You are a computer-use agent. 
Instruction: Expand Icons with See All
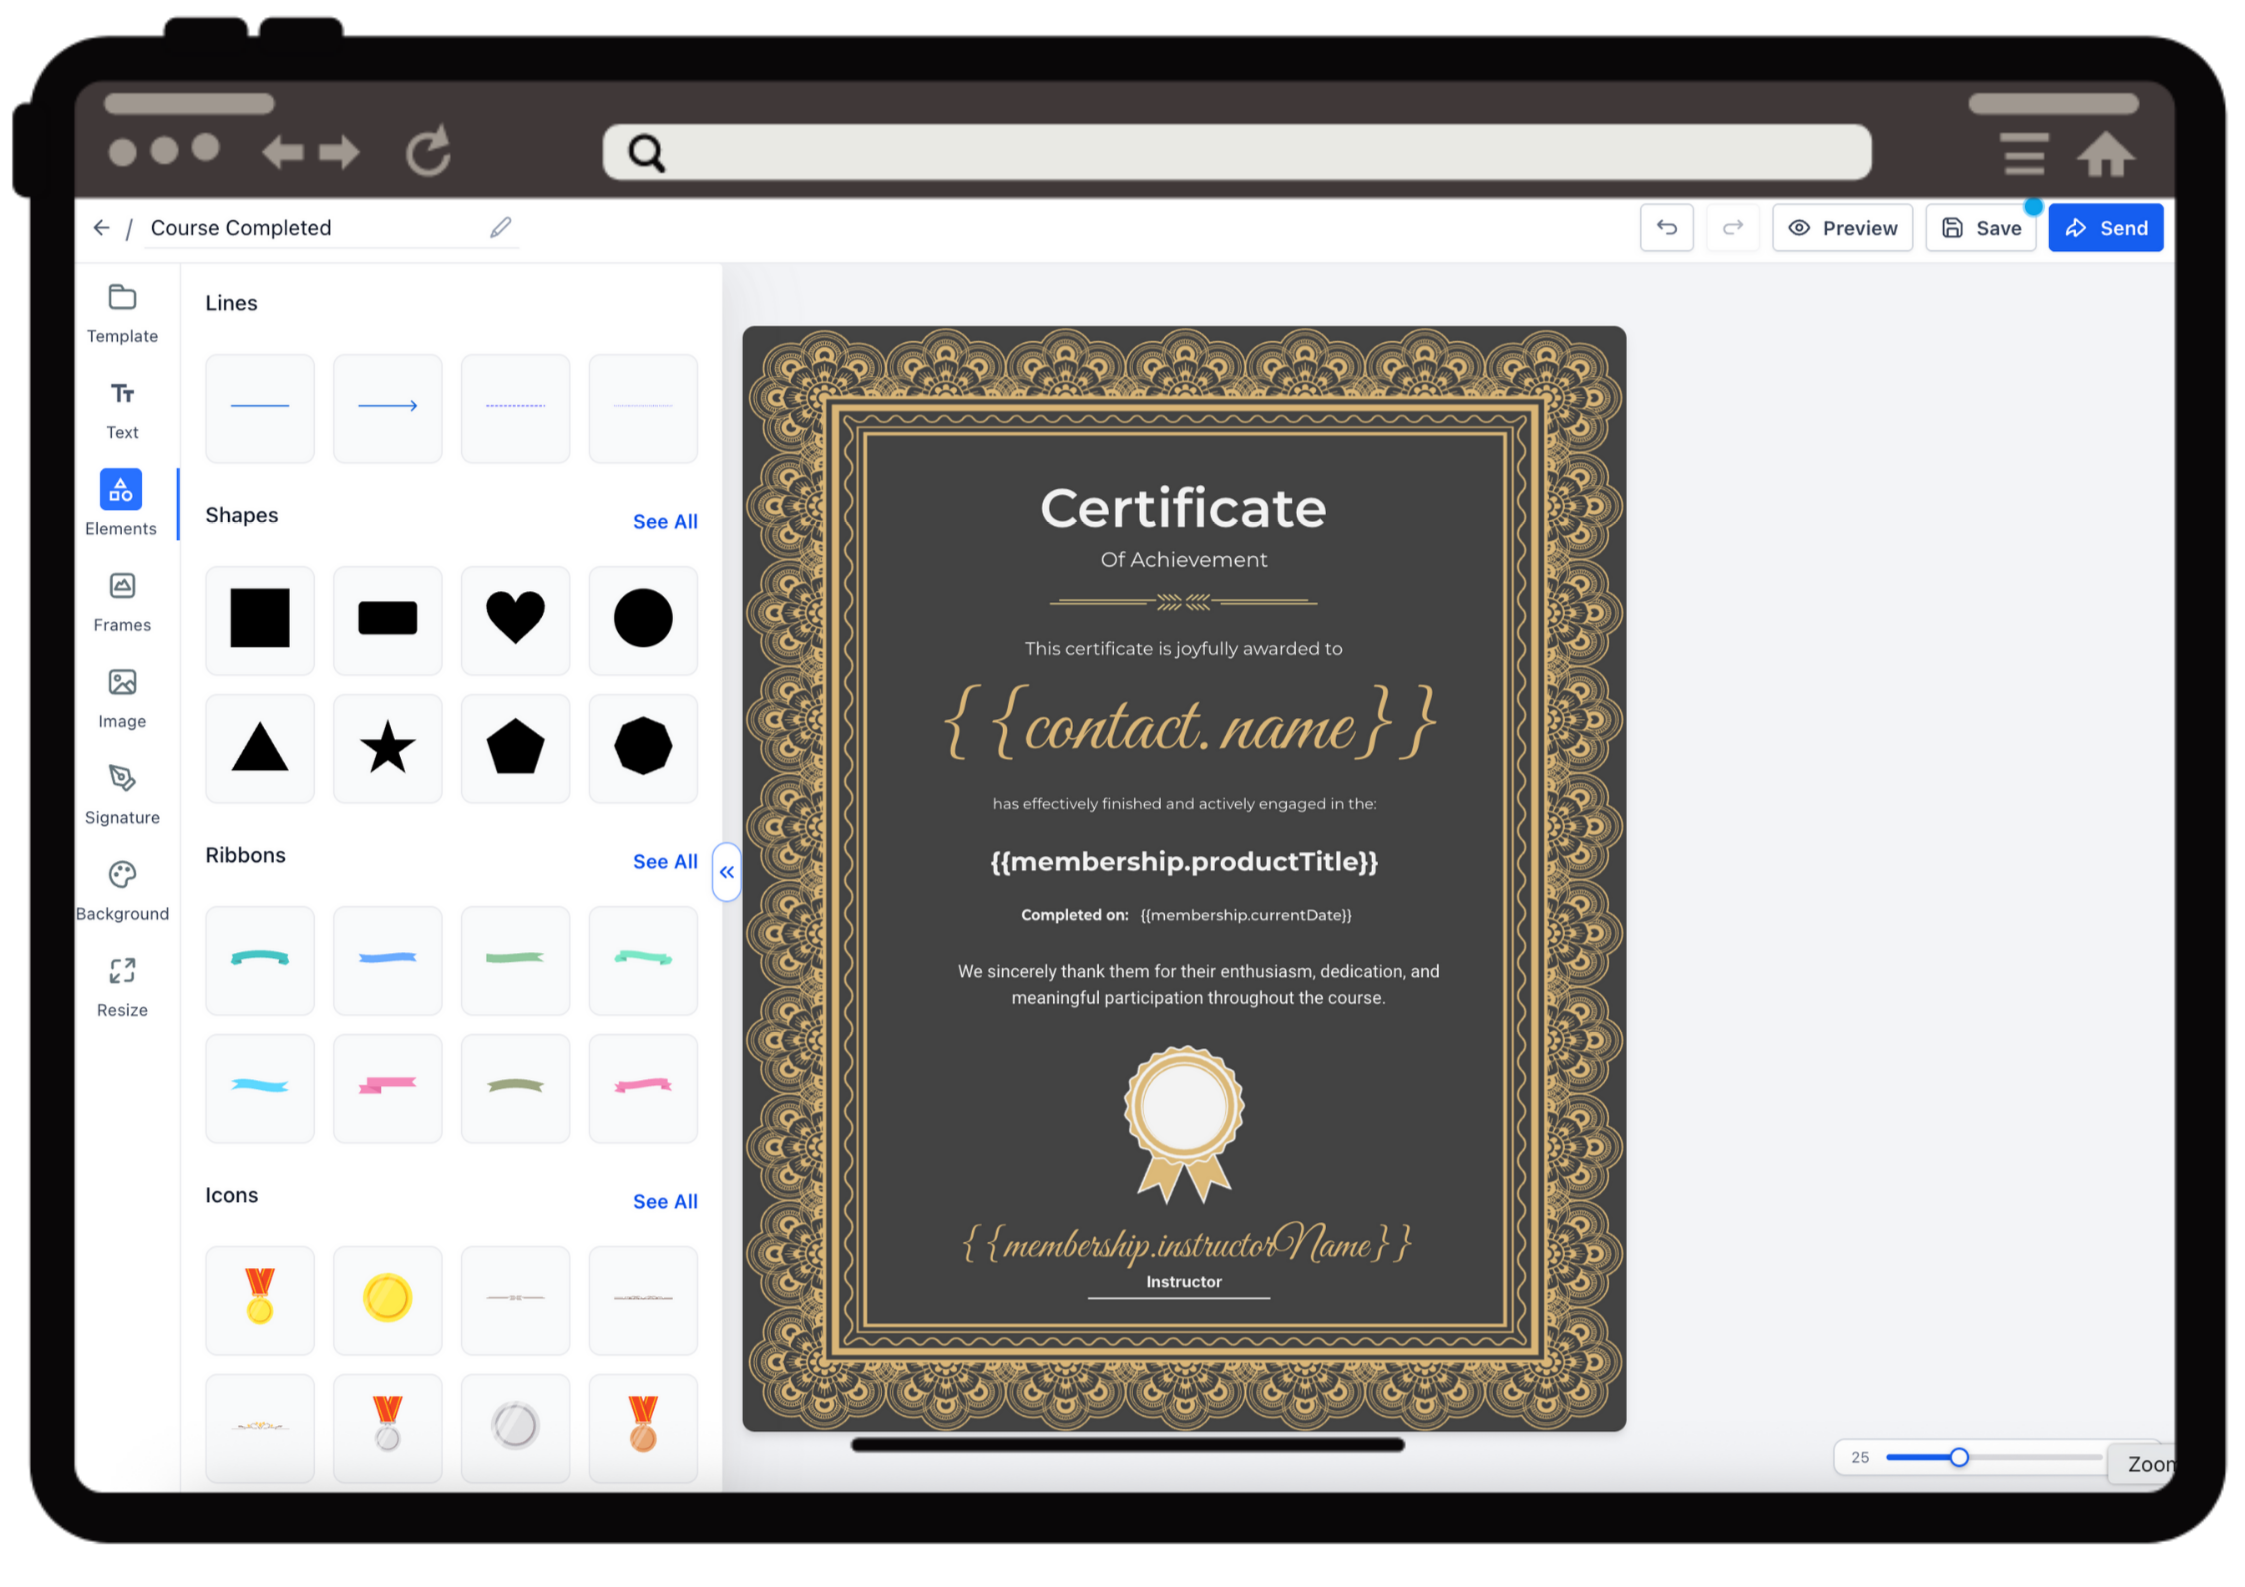pyautogui.click(x=665, y=1201)
